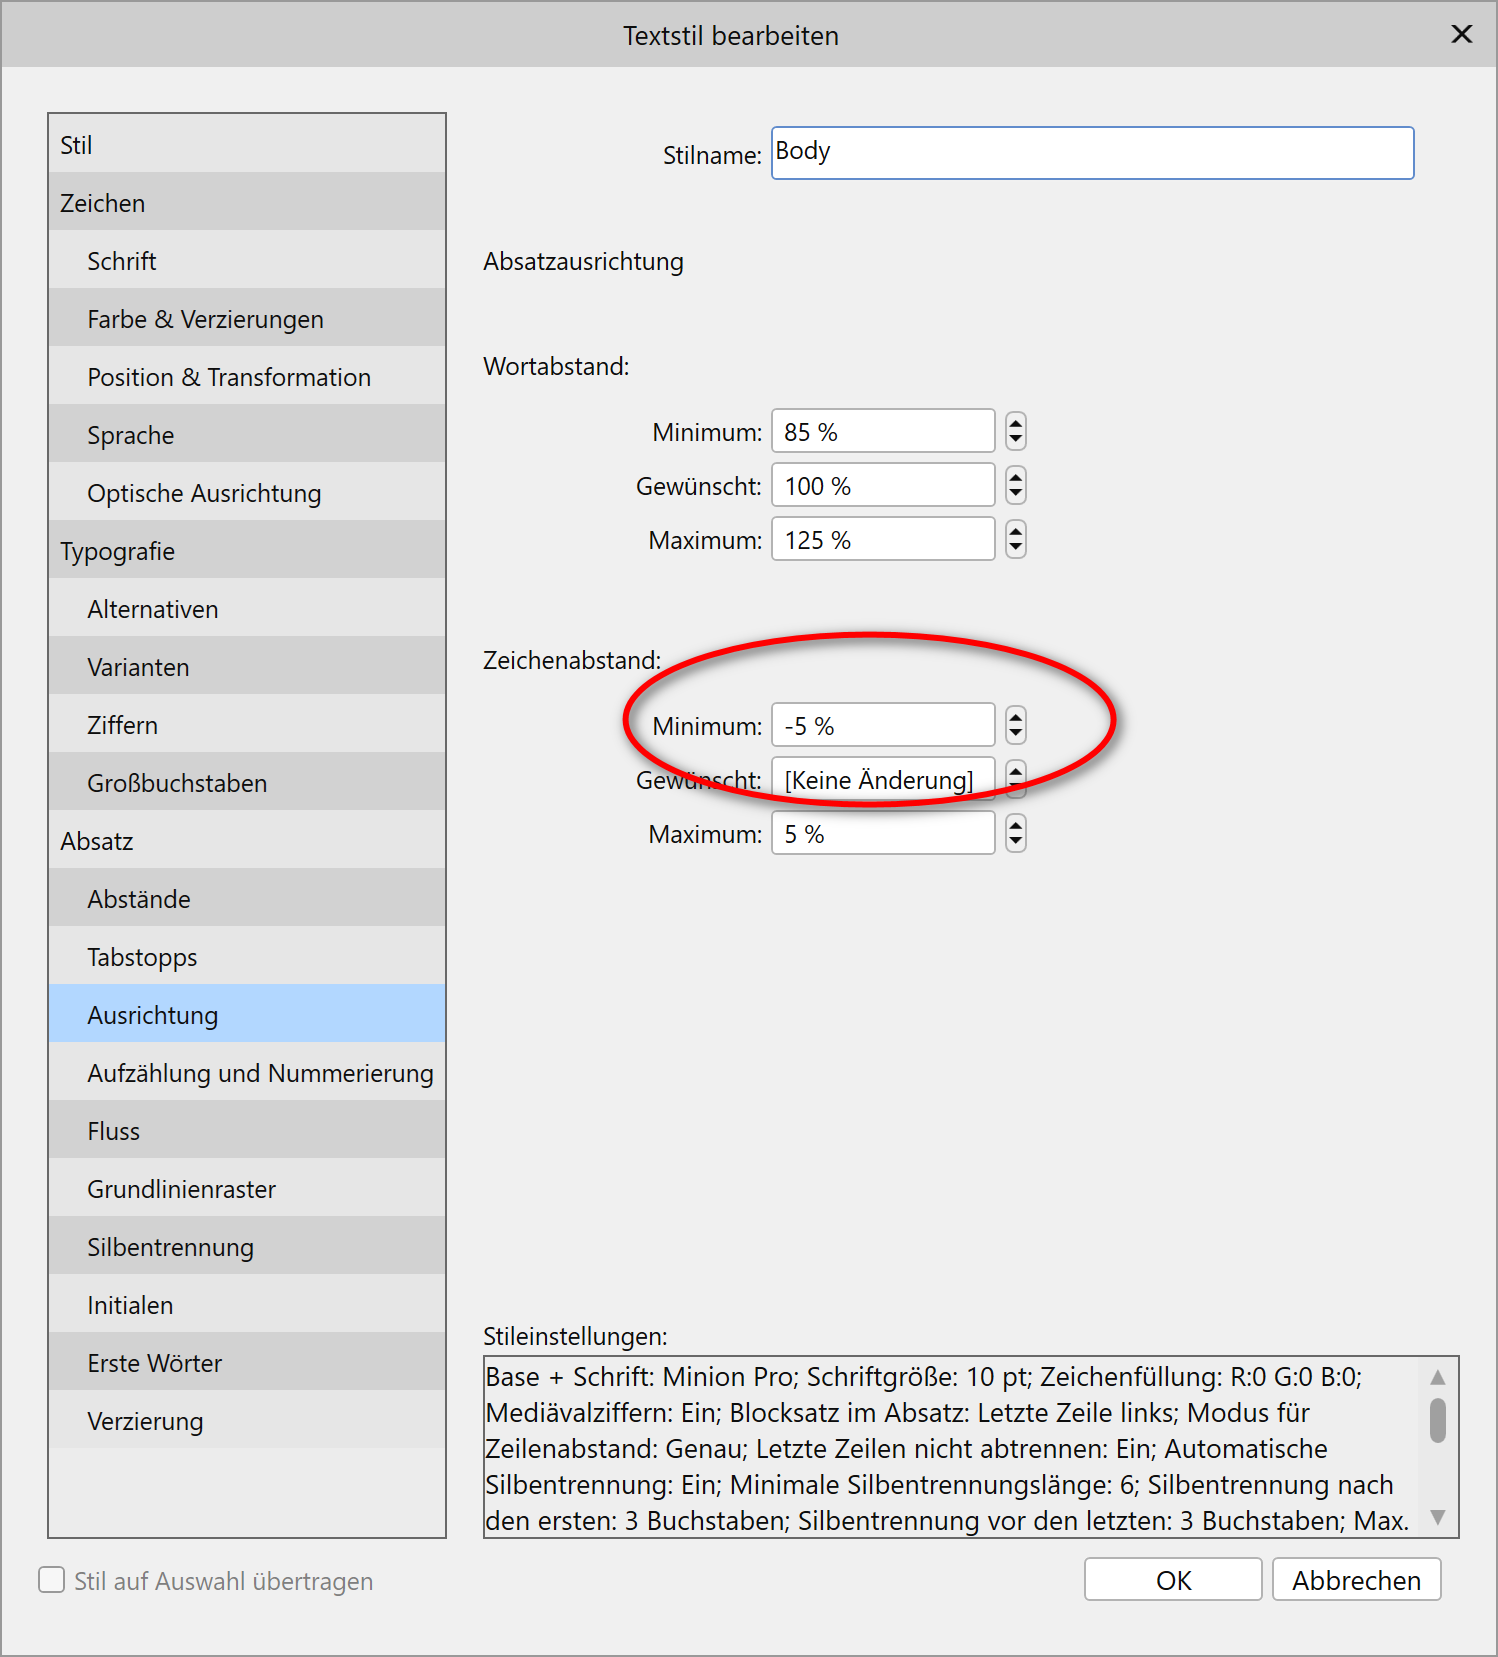Increase Wortabstand Maximum stepper up
This screenshot has height=1657, width=1498.
pos(1016,530)
